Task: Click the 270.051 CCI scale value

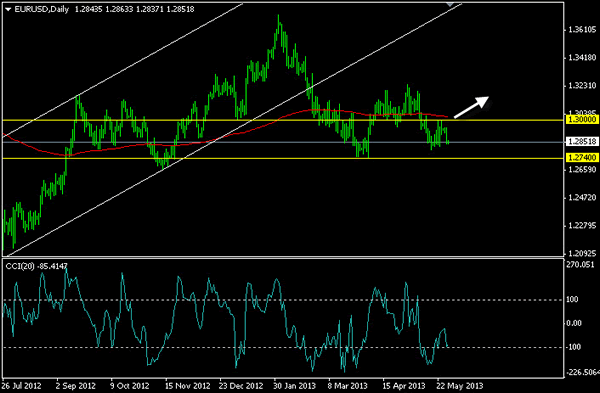Action: (580, 264)
